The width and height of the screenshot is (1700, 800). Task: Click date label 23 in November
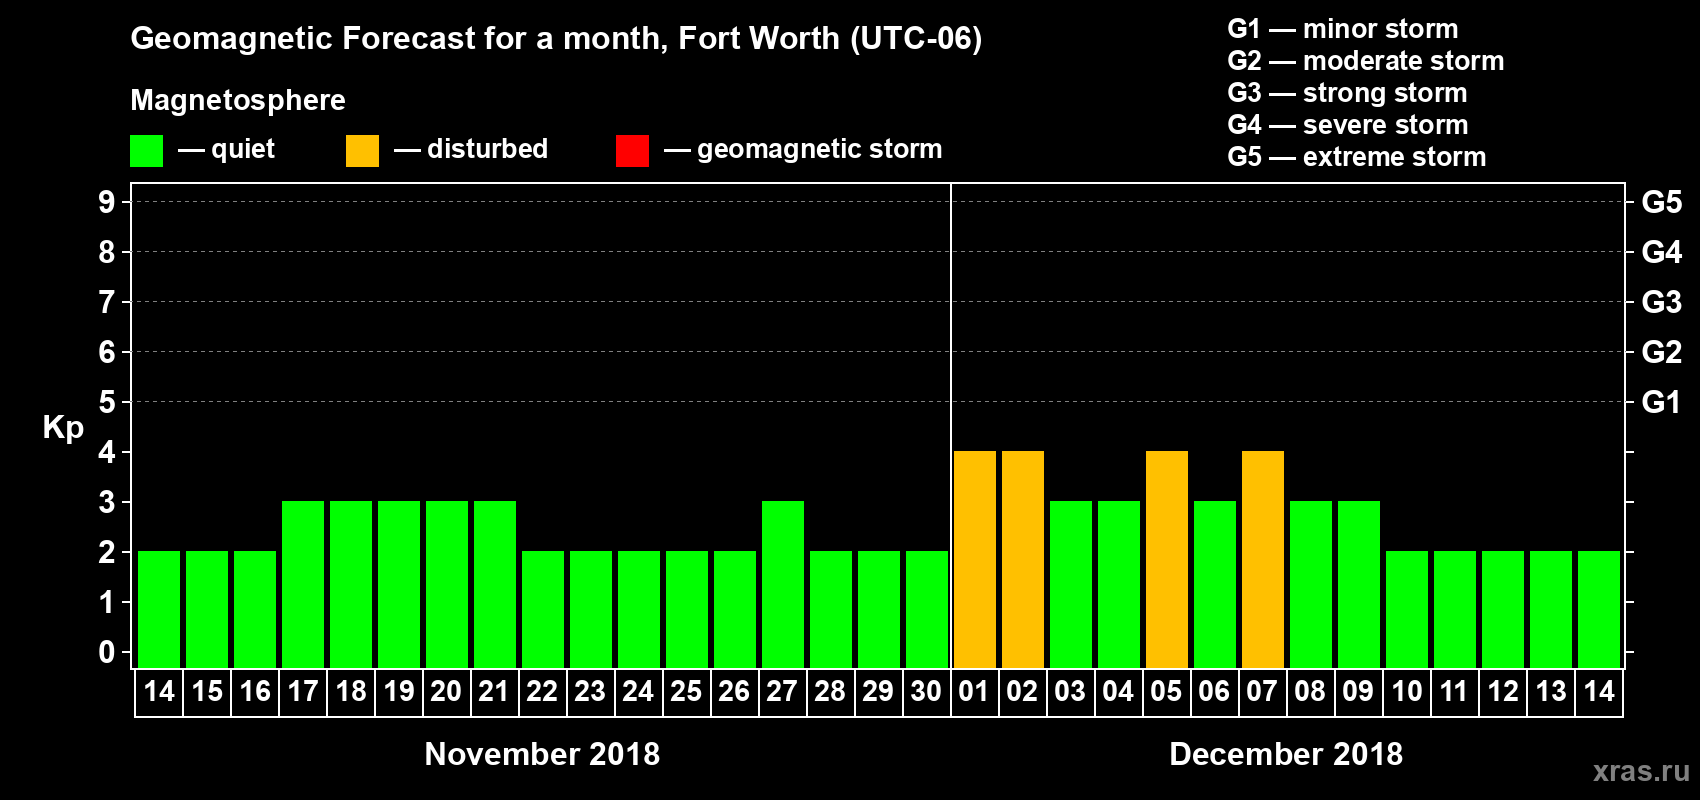point(591,692)
